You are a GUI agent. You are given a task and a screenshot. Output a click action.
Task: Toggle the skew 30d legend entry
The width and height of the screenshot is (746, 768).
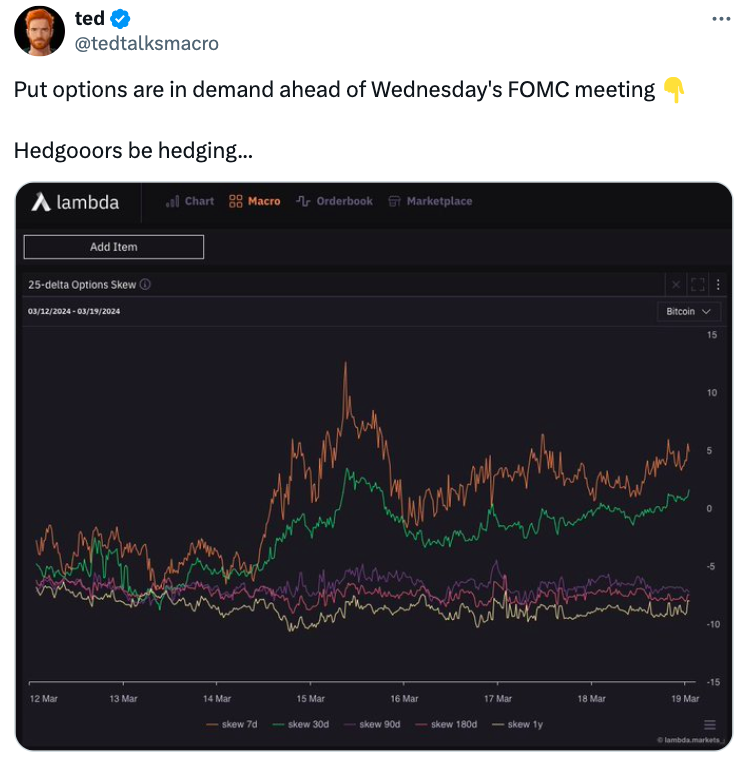pyautogui.click(x=301, y=724)
